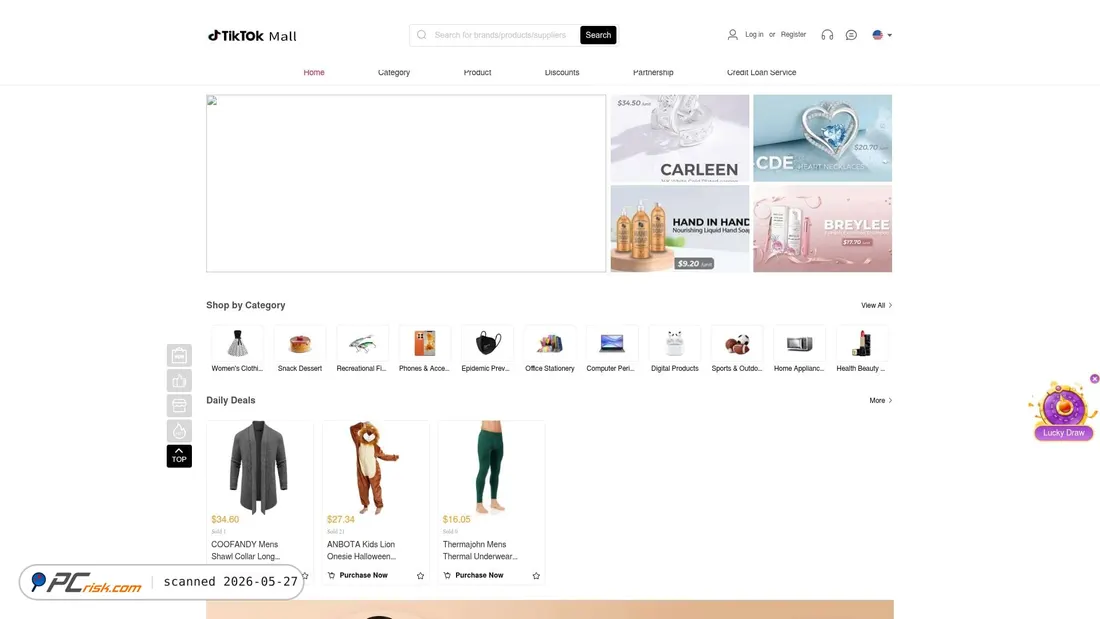The height and width of the screenshot is (619, 1100).
Task: Click the Computer Peripherals laptop icon
Action: pyautogui.click(x=612, y=343)
